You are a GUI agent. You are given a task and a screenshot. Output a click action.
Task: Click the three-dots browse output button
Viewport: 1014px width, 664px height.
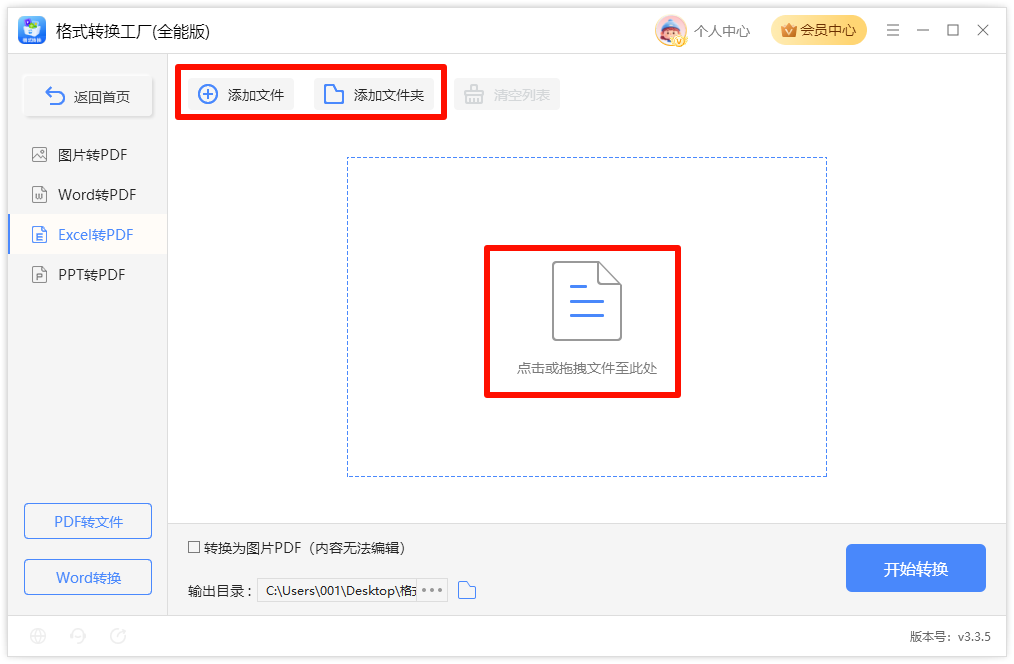pyautogui.click(x=432, y=590)
